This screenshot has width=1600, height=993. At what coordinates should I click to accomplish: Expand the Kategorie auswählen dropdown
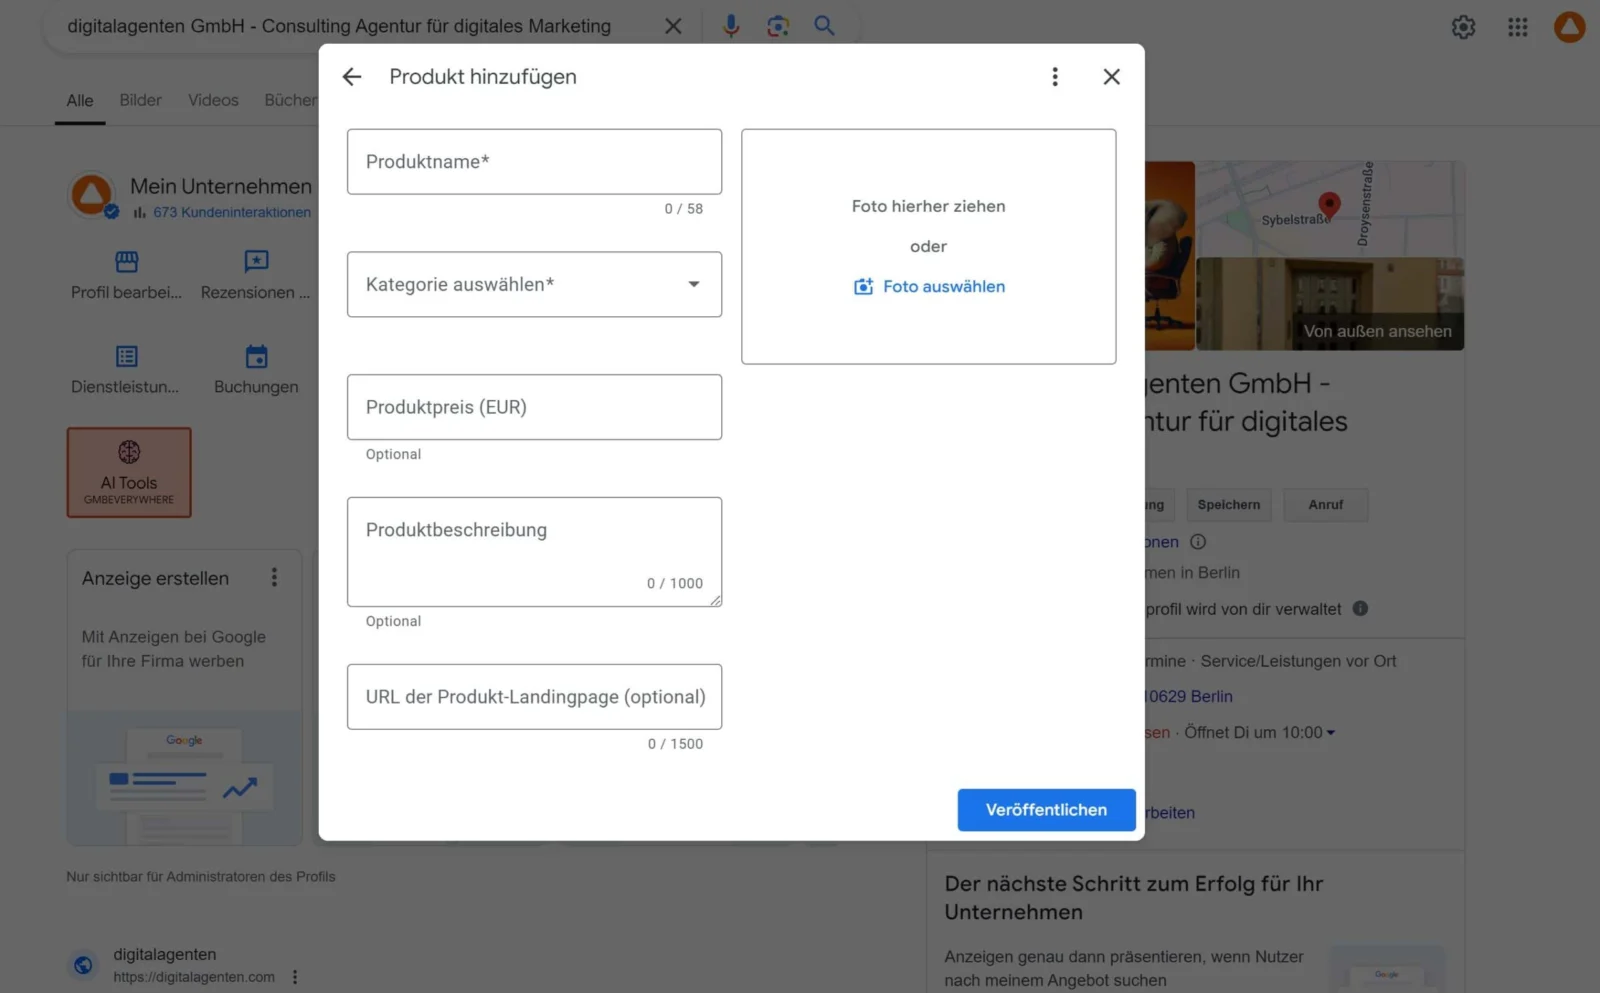point(534,285)
